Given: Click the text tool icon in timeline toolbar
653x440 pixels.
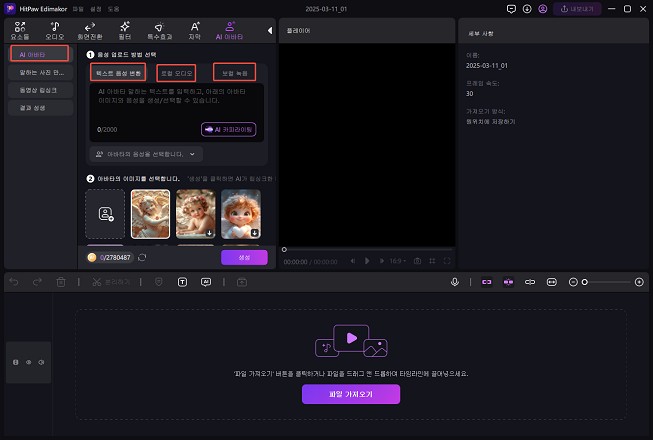Looking at the screenshot, I should point(182,282).
